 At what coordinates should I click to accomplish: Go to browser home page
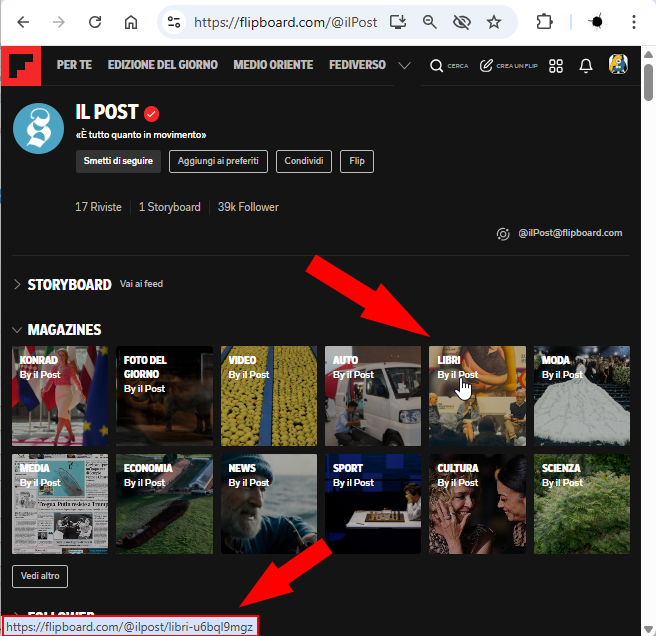point(131,22)
